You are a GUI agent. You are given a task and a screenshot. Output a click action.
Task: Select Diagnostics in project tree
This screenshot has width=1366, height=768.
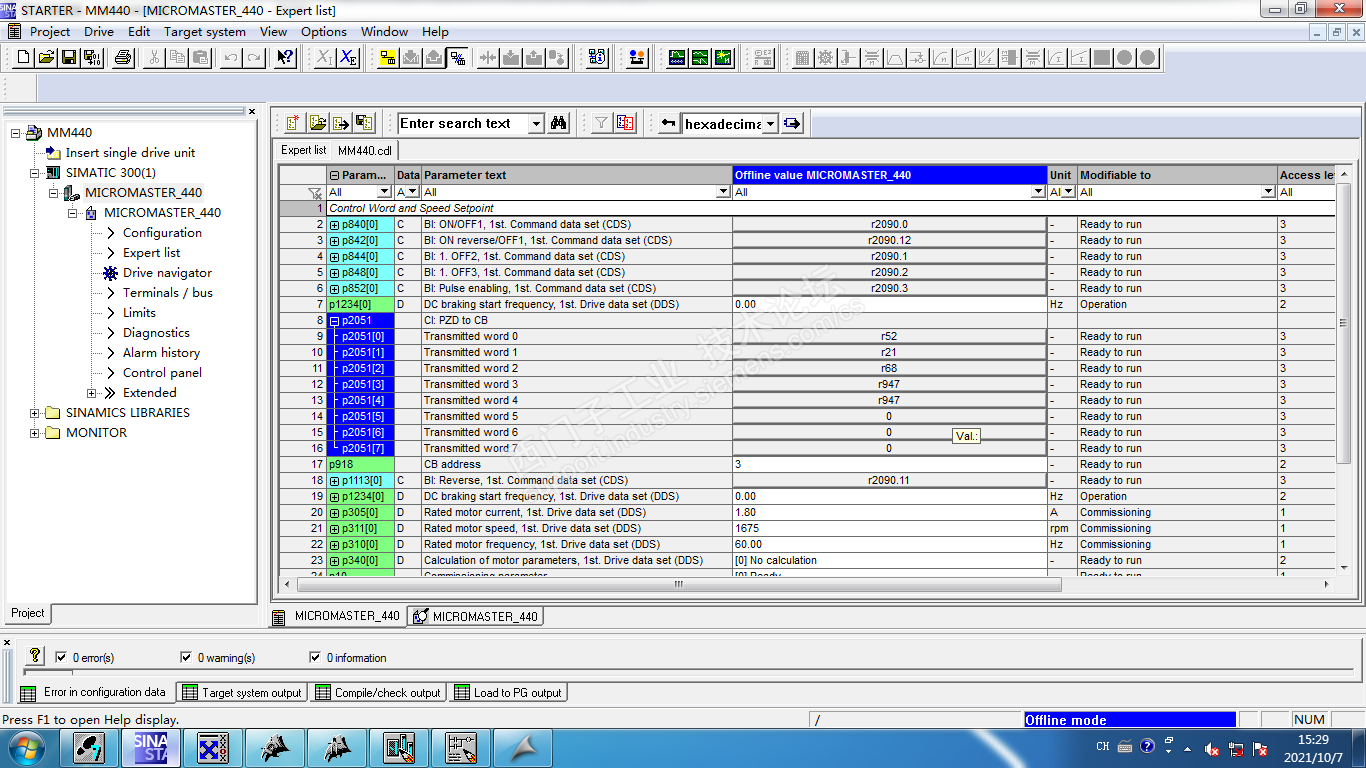[156, 333]
